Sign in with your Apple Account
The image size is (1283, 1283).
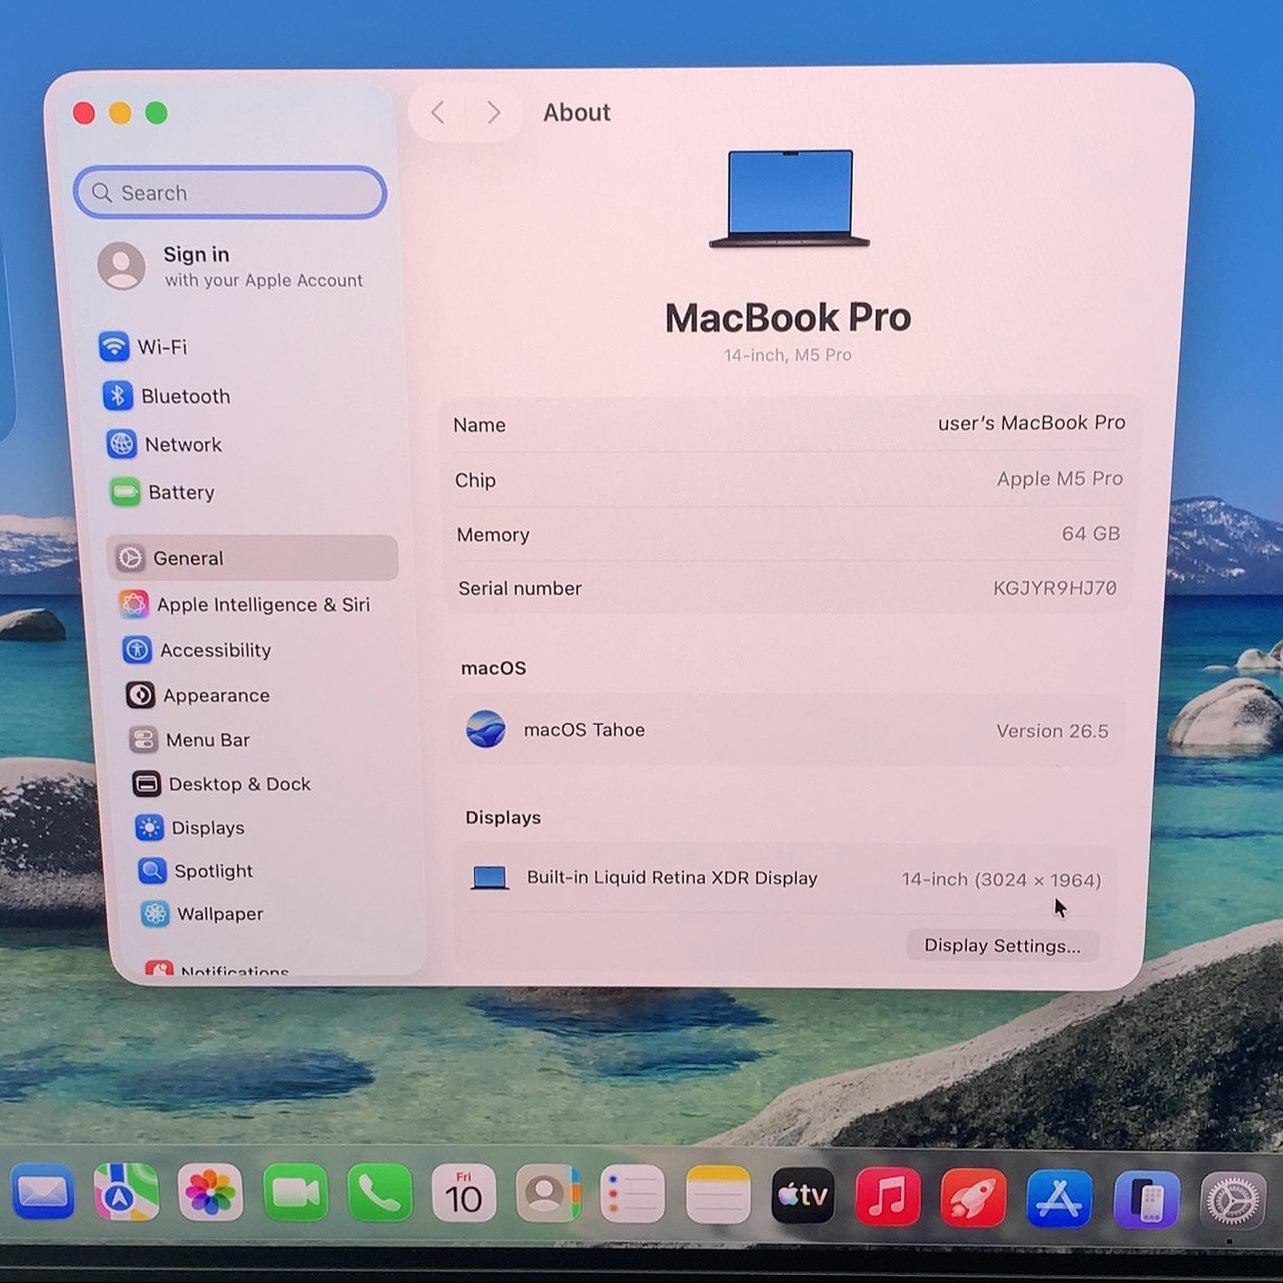tap(231, 266)
